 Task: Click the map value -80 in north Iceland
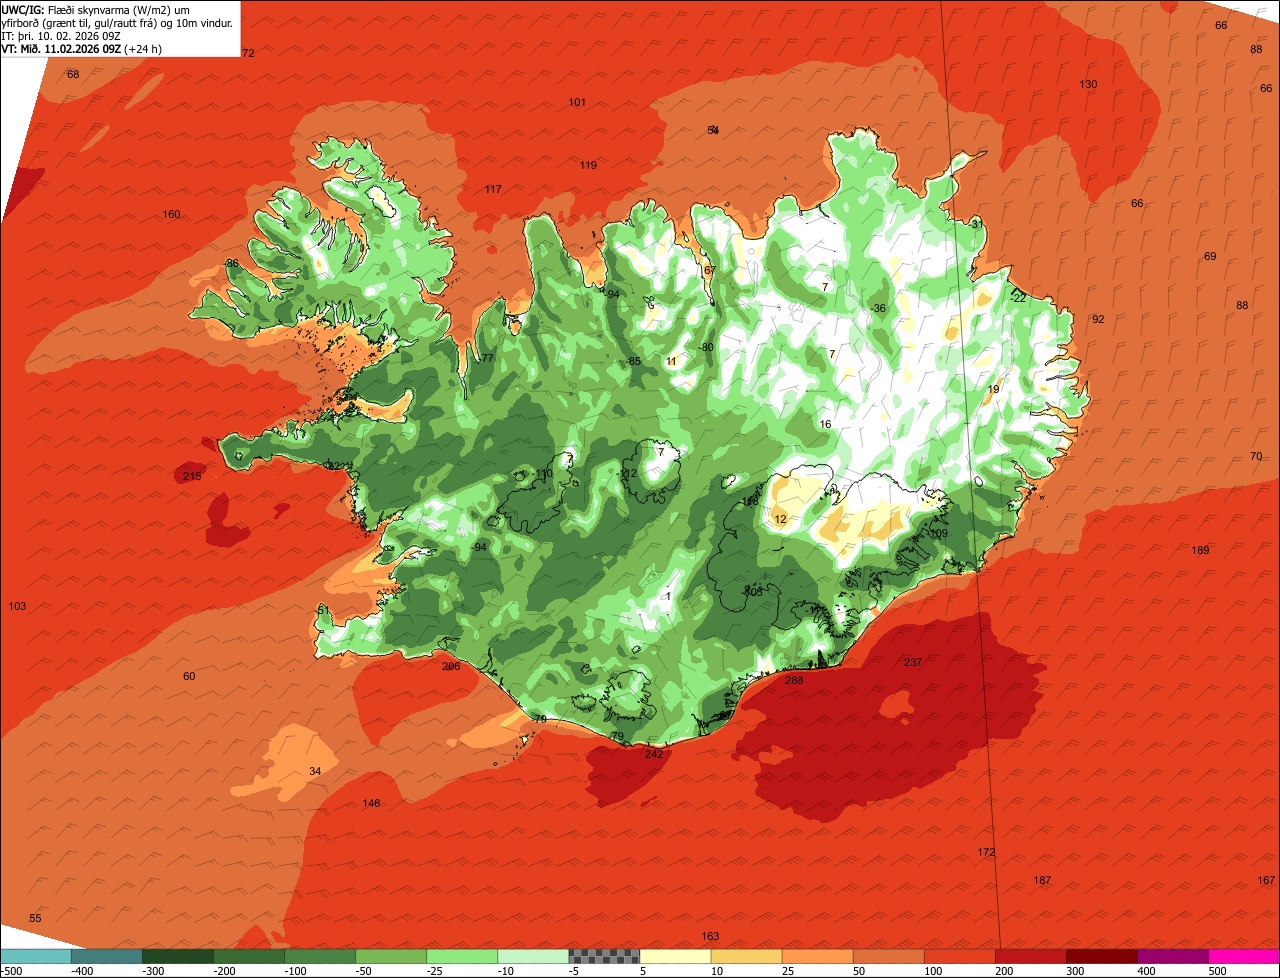(706, 347)
